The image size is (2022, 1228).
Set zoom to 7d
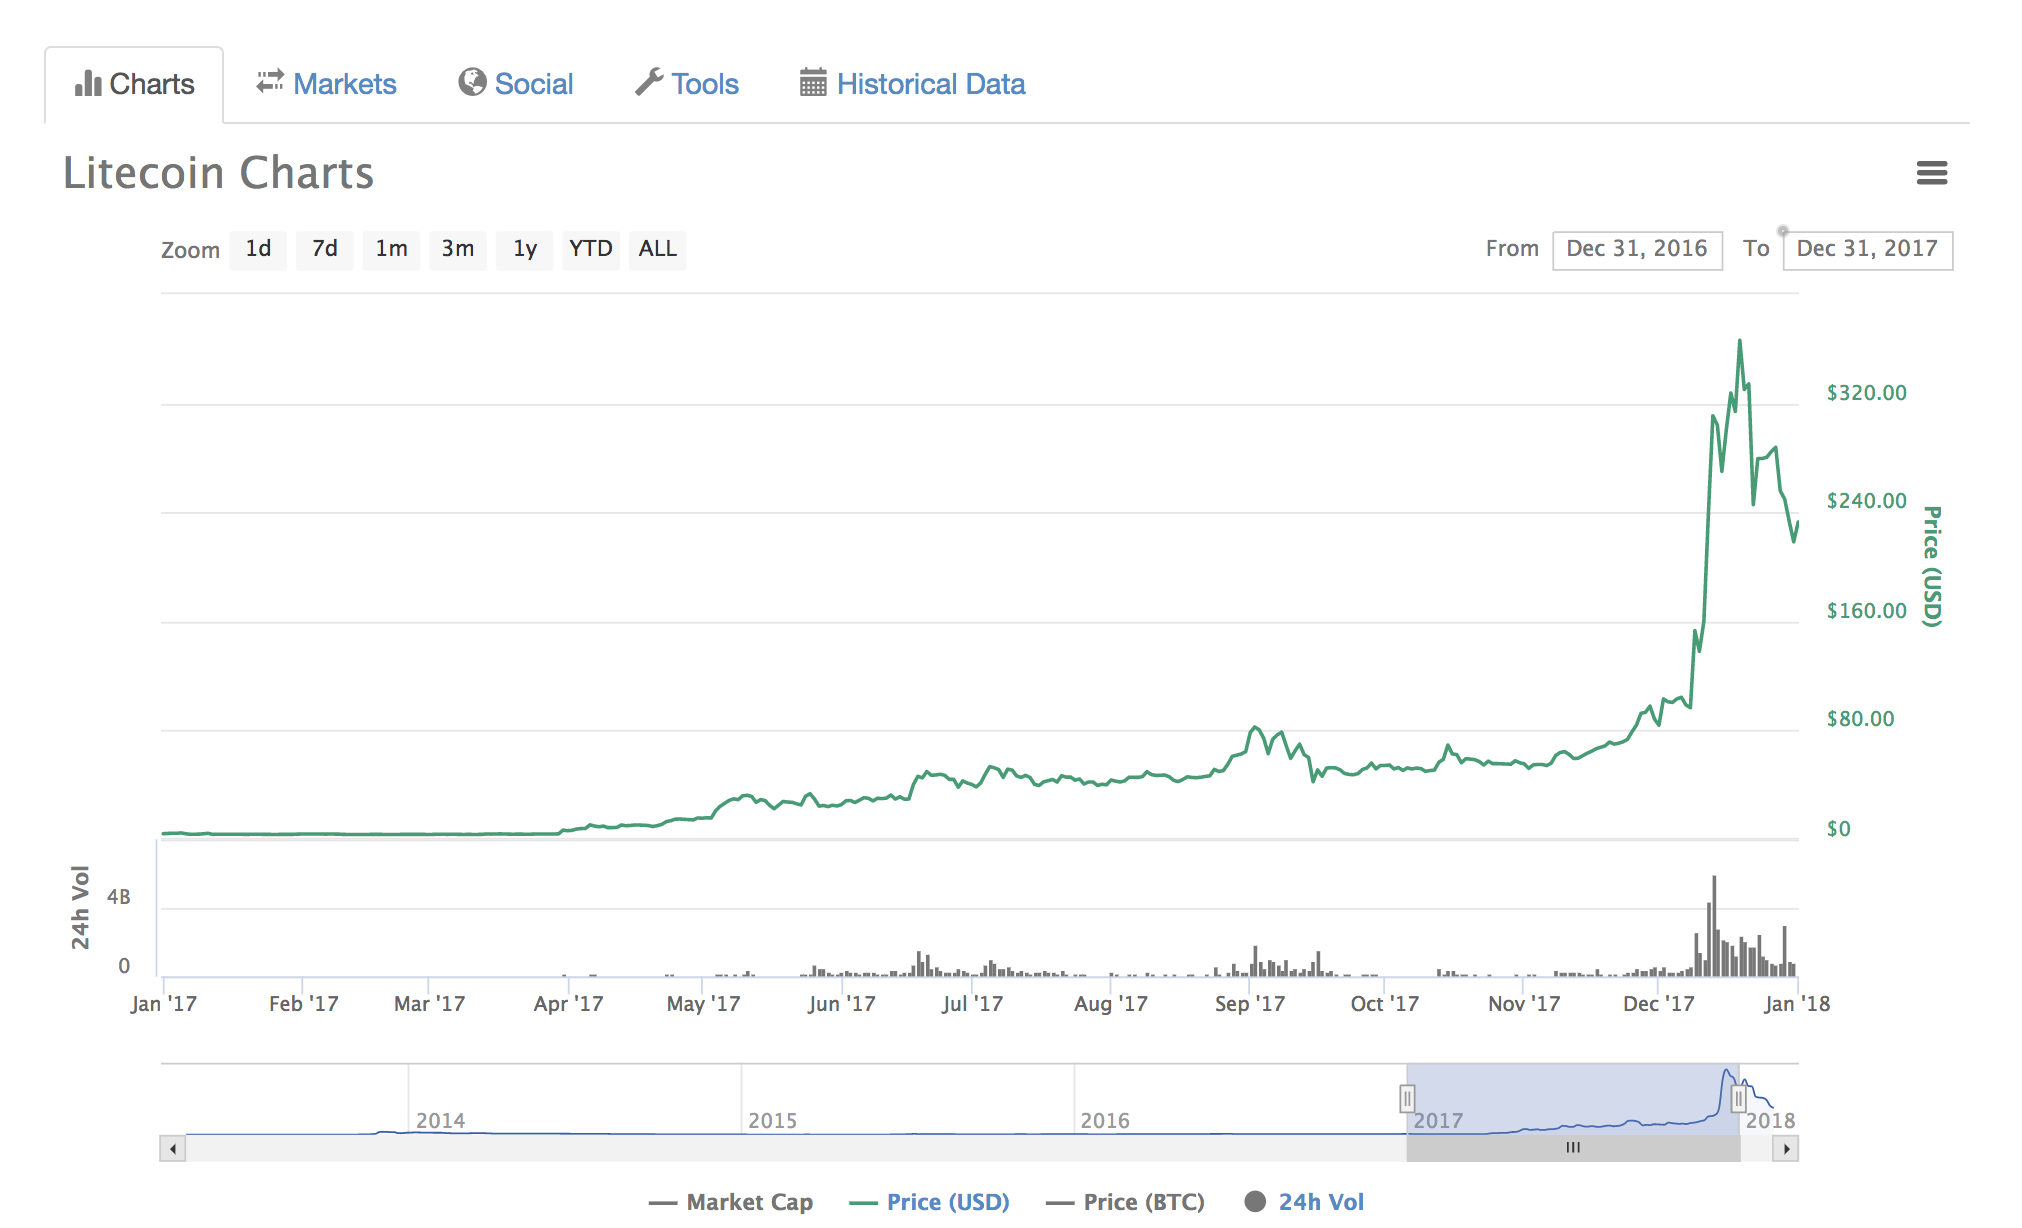325,249
